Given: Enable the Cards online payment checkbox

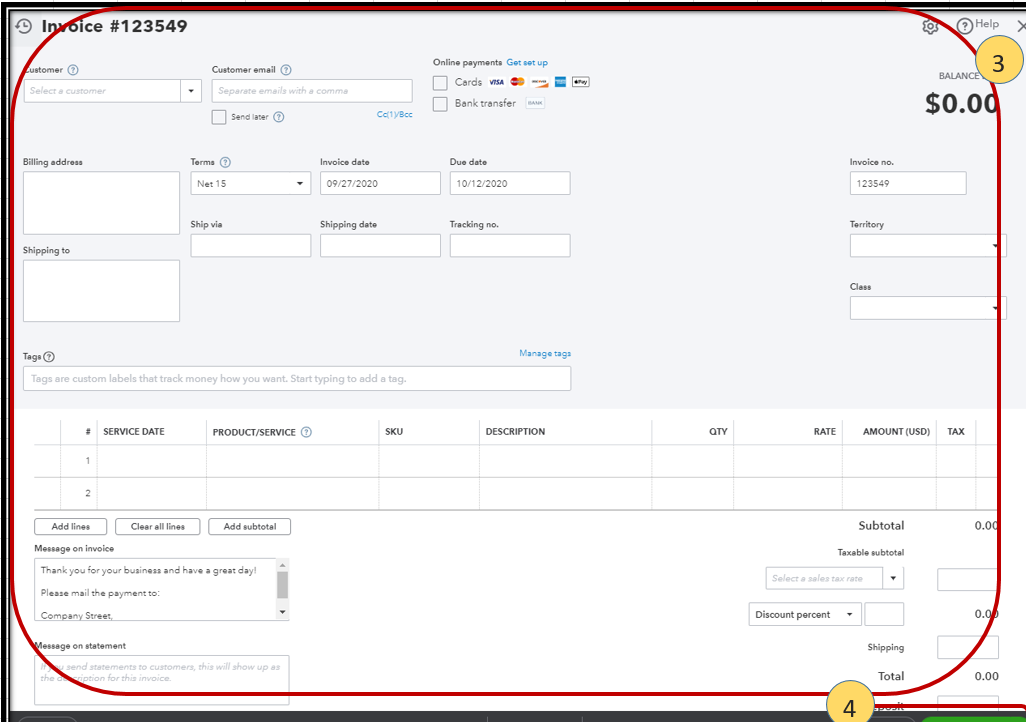Looking at the screenshot, I should 440,82.
